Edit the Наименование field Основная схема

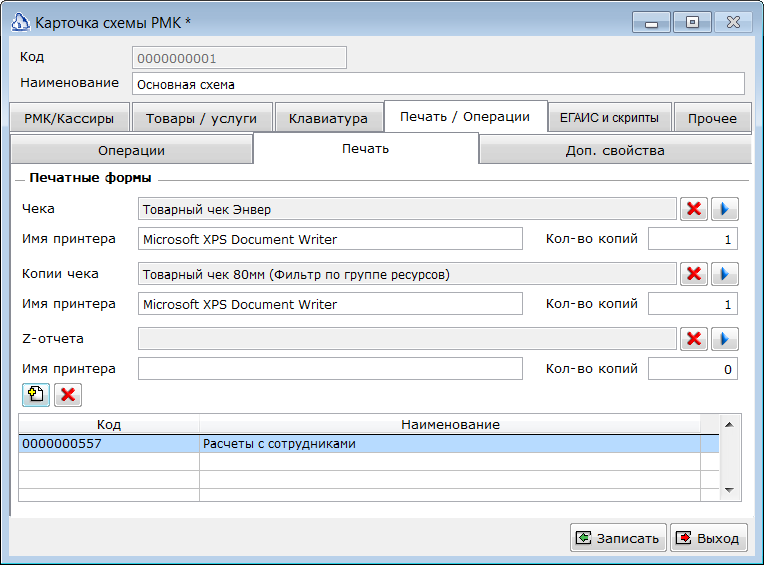(438, 84)
